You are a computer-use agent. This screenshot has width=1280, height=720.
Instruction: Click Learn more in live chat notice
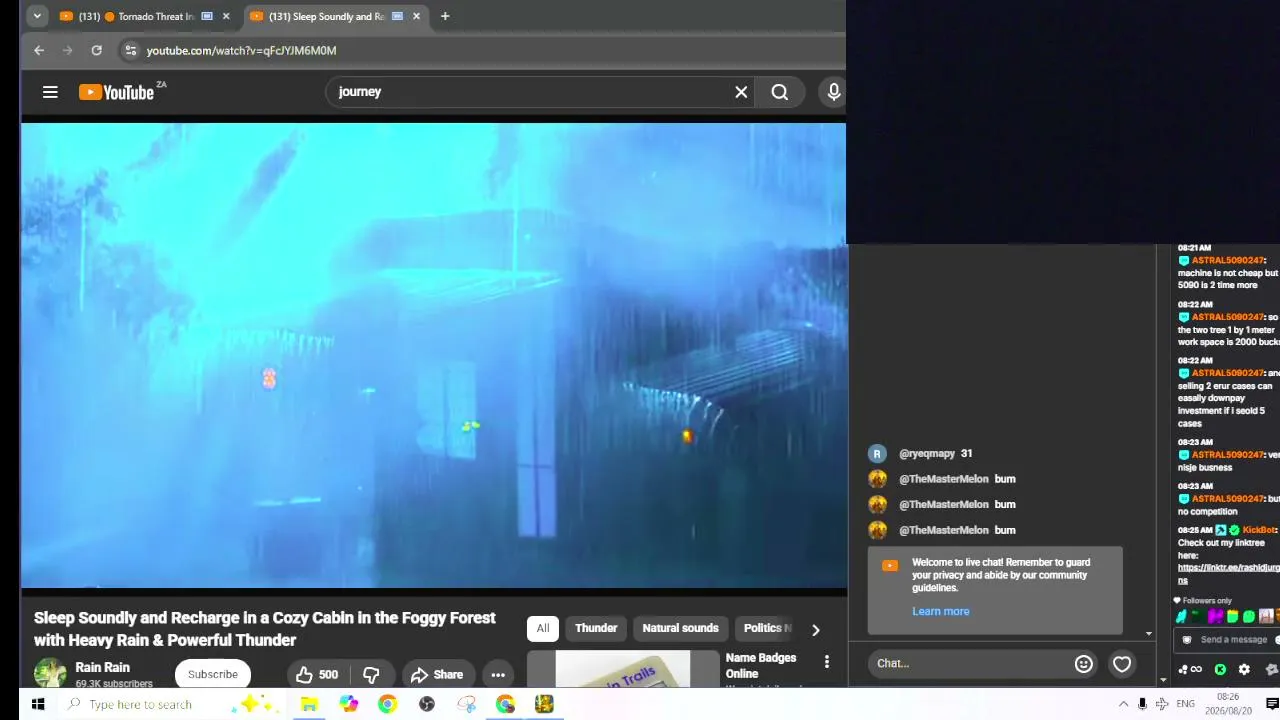tap(940, 611)
